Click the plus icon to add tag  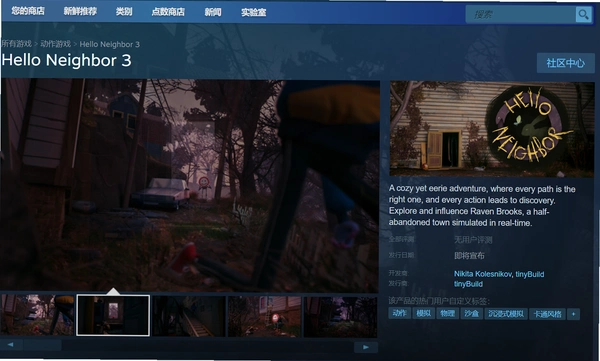point(573,314)
